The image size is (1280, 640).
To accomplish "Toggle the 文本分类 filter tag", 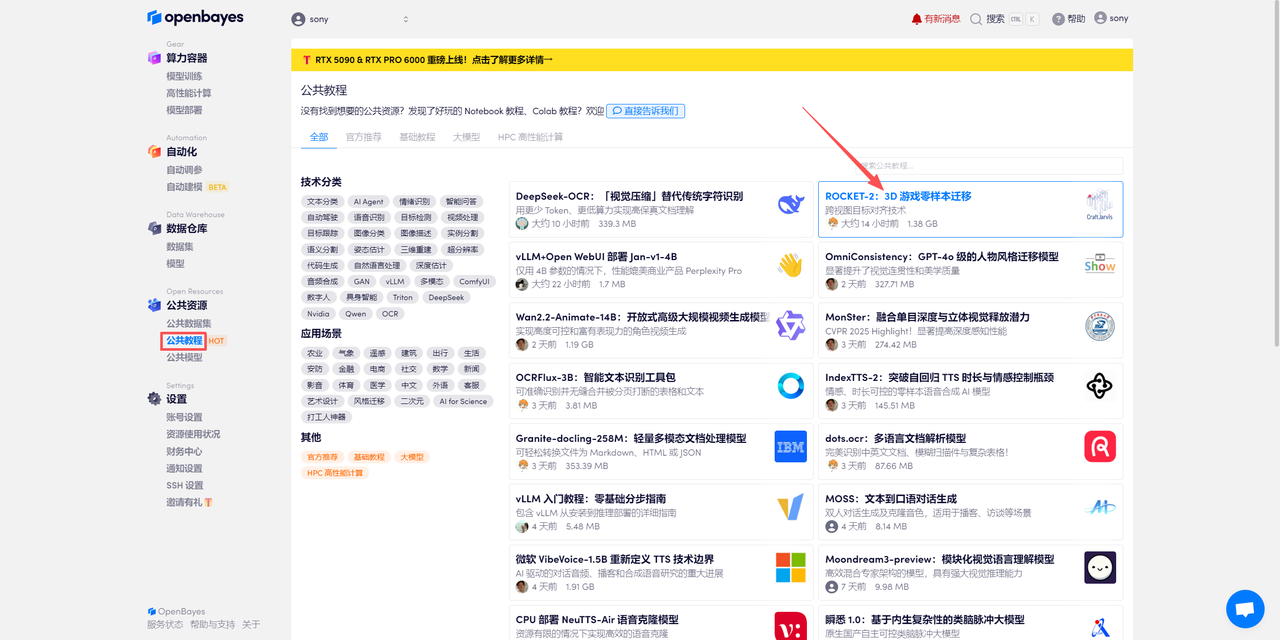I will click(x=323, y=202).
